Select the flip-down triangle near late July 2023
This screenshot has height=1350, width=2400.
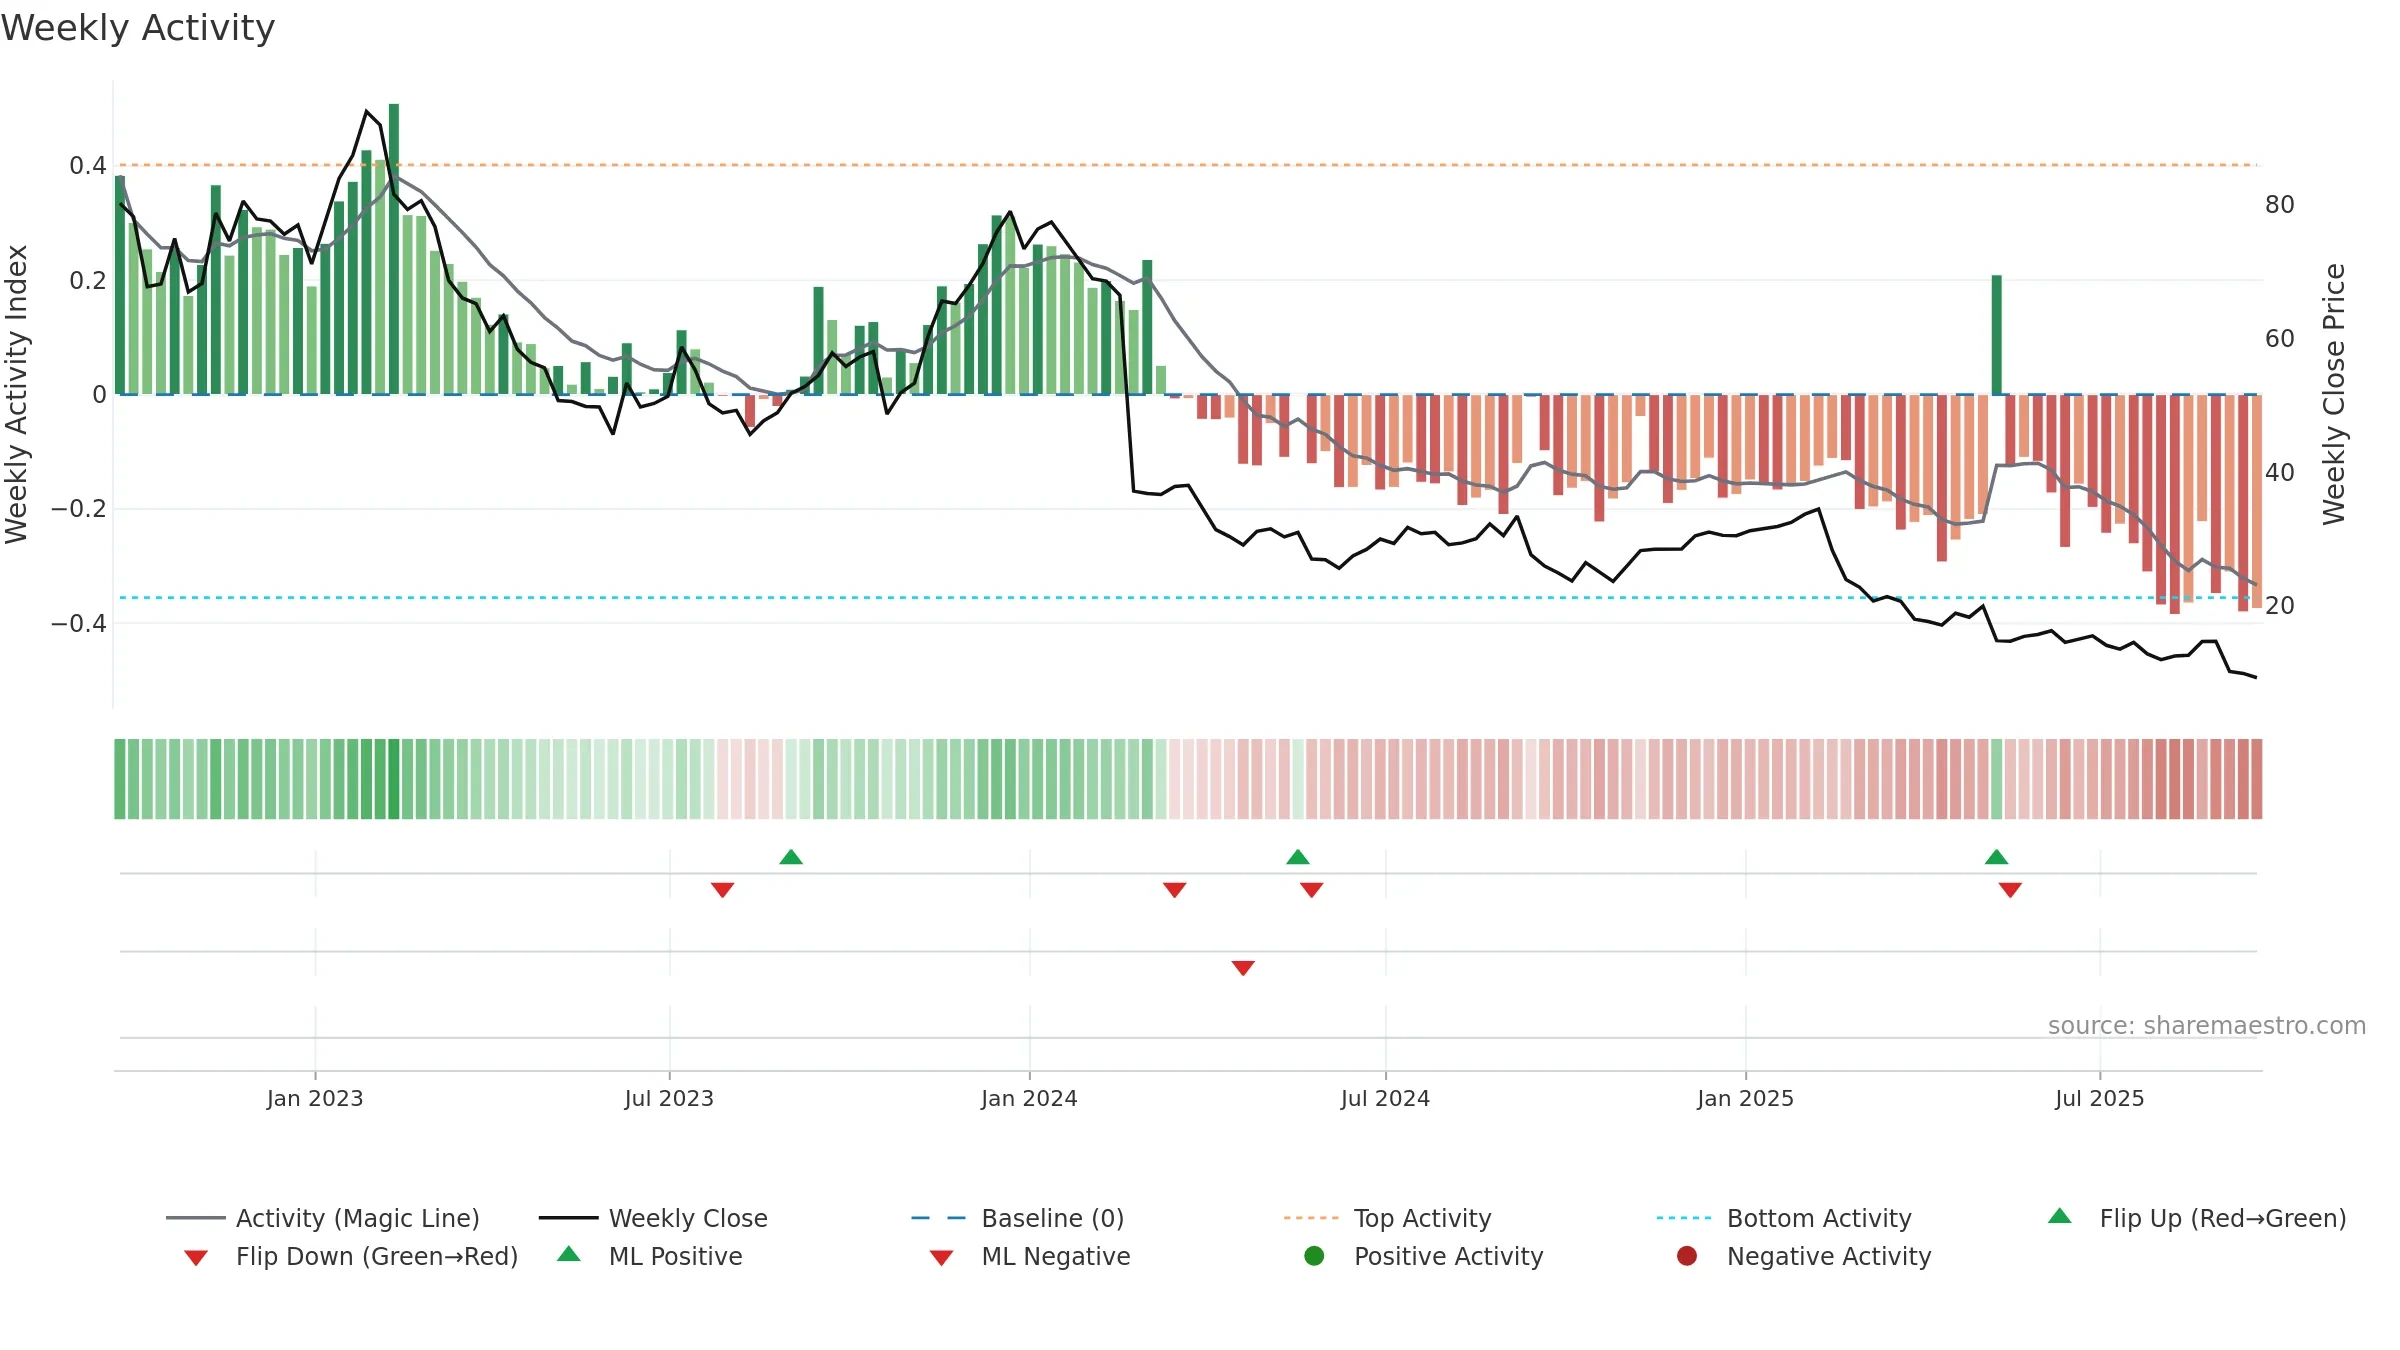tap(723, 890)
